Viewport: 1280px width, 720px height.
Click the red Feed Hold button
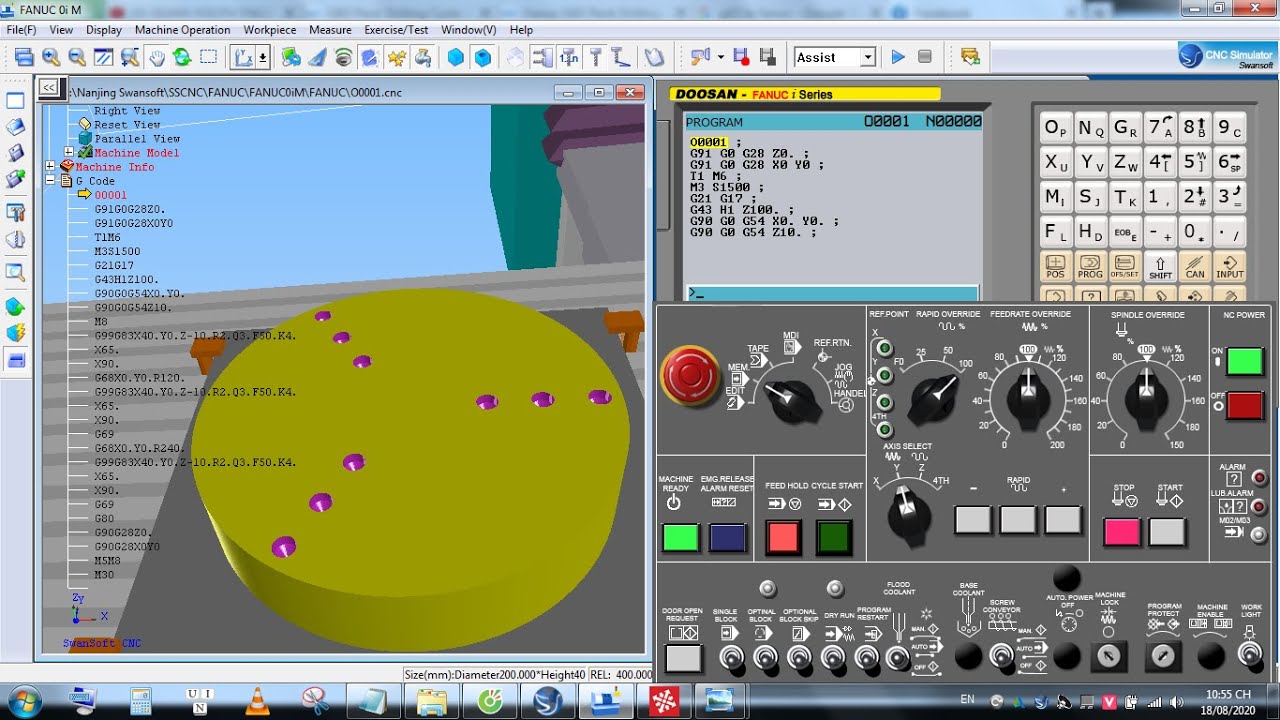(x=783, y=537)
